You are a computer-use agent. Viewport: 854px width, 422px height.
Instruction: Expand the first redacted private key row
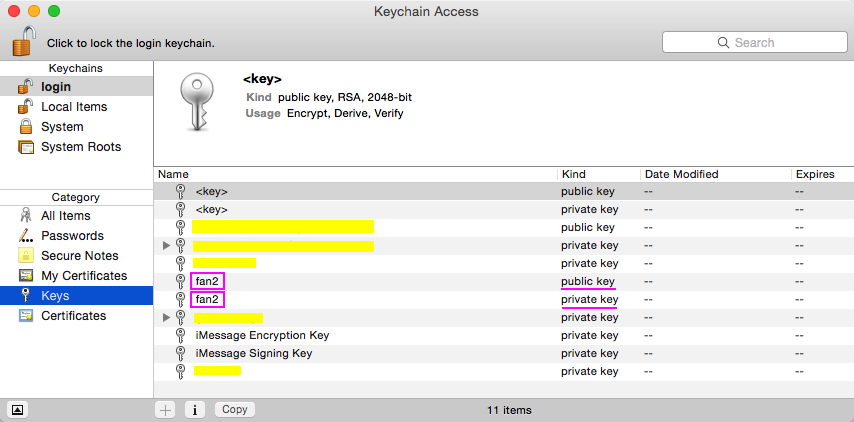167,246
